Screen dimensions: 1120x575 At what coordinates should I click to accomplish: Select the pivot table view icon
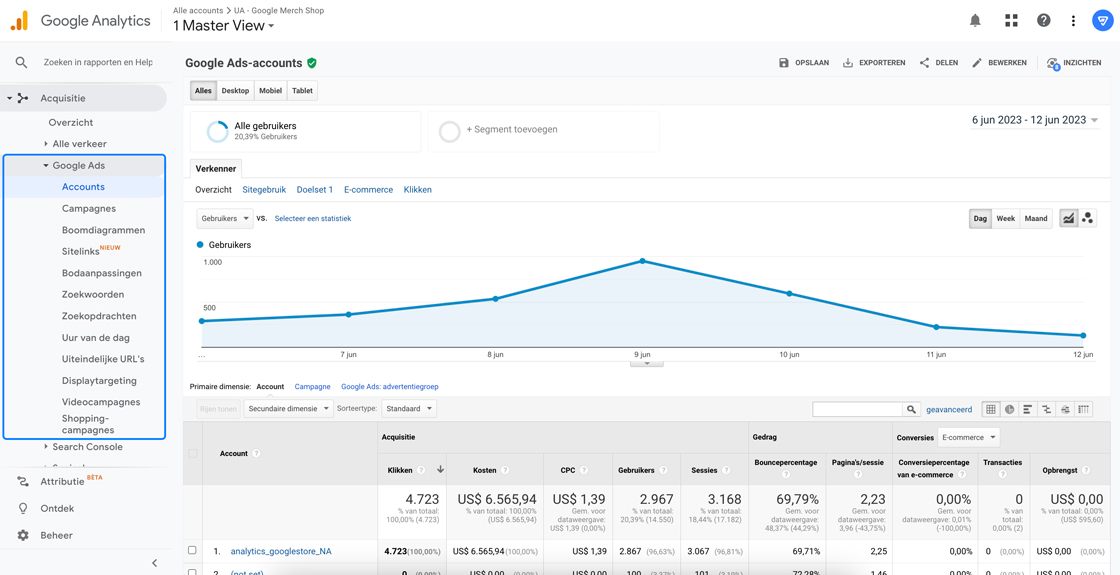[x=1084, y=409]
